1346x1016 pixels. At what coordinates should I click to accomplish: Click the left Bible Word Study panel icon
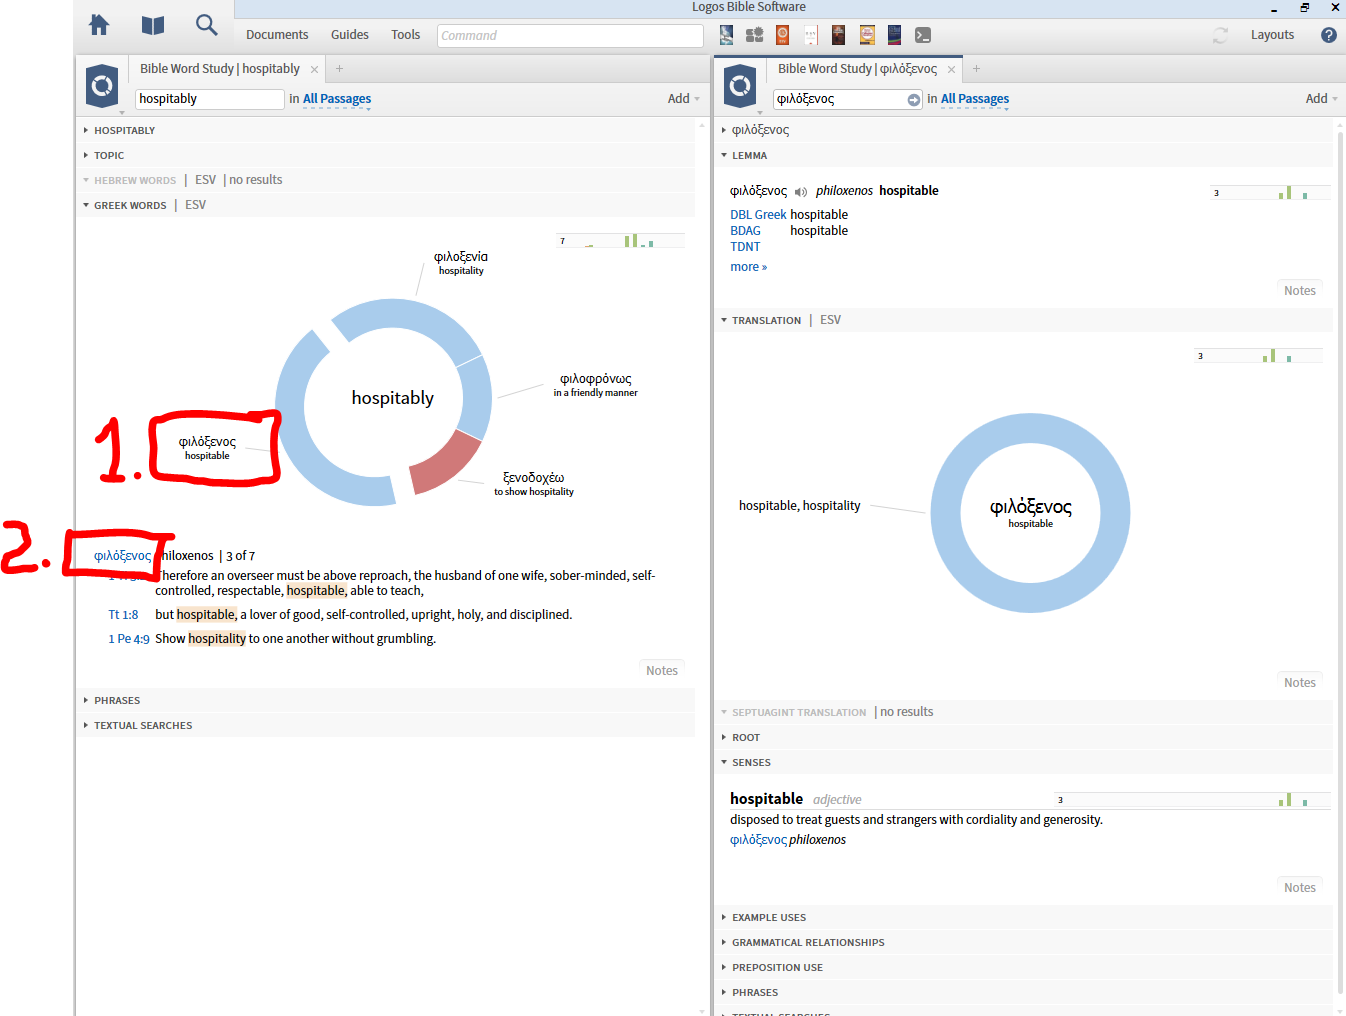click(102, 86)
